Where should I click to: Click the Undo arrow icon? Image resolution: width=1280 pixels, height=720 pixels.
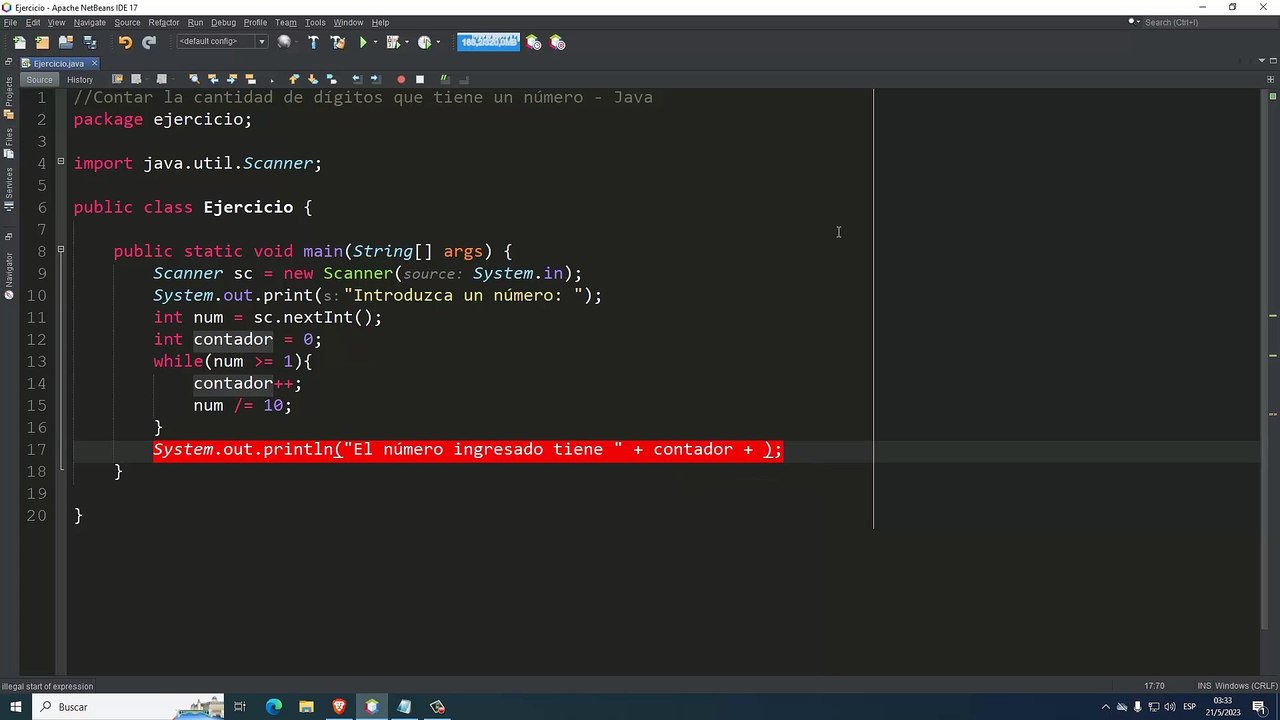tap(125, 42)
